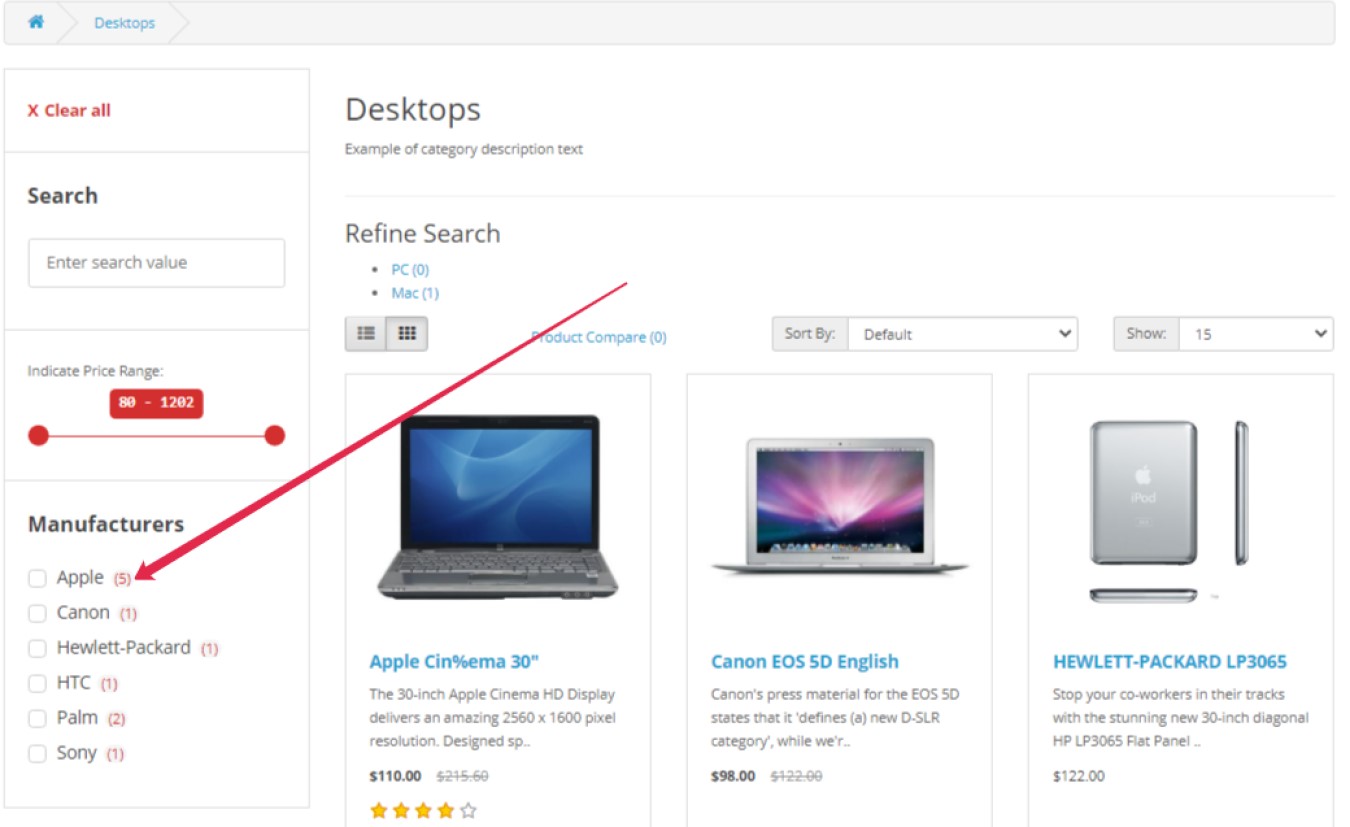1350x827 pixels.
Task: Open the HEWLETT-PACKARD LP3065 product title
Action: 1170,661
